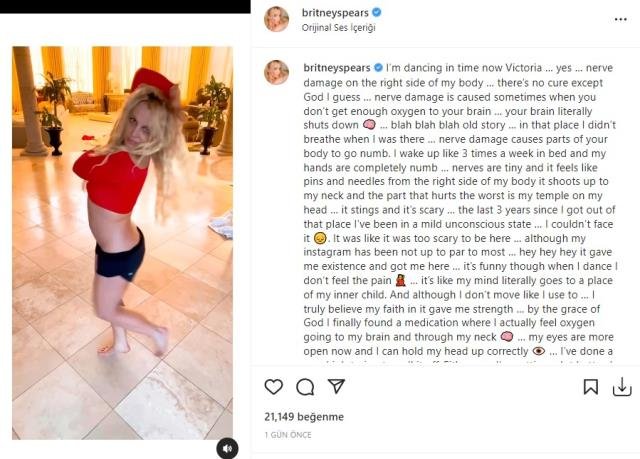Open britneyspears username in the caption

click(x=337, y=68)
